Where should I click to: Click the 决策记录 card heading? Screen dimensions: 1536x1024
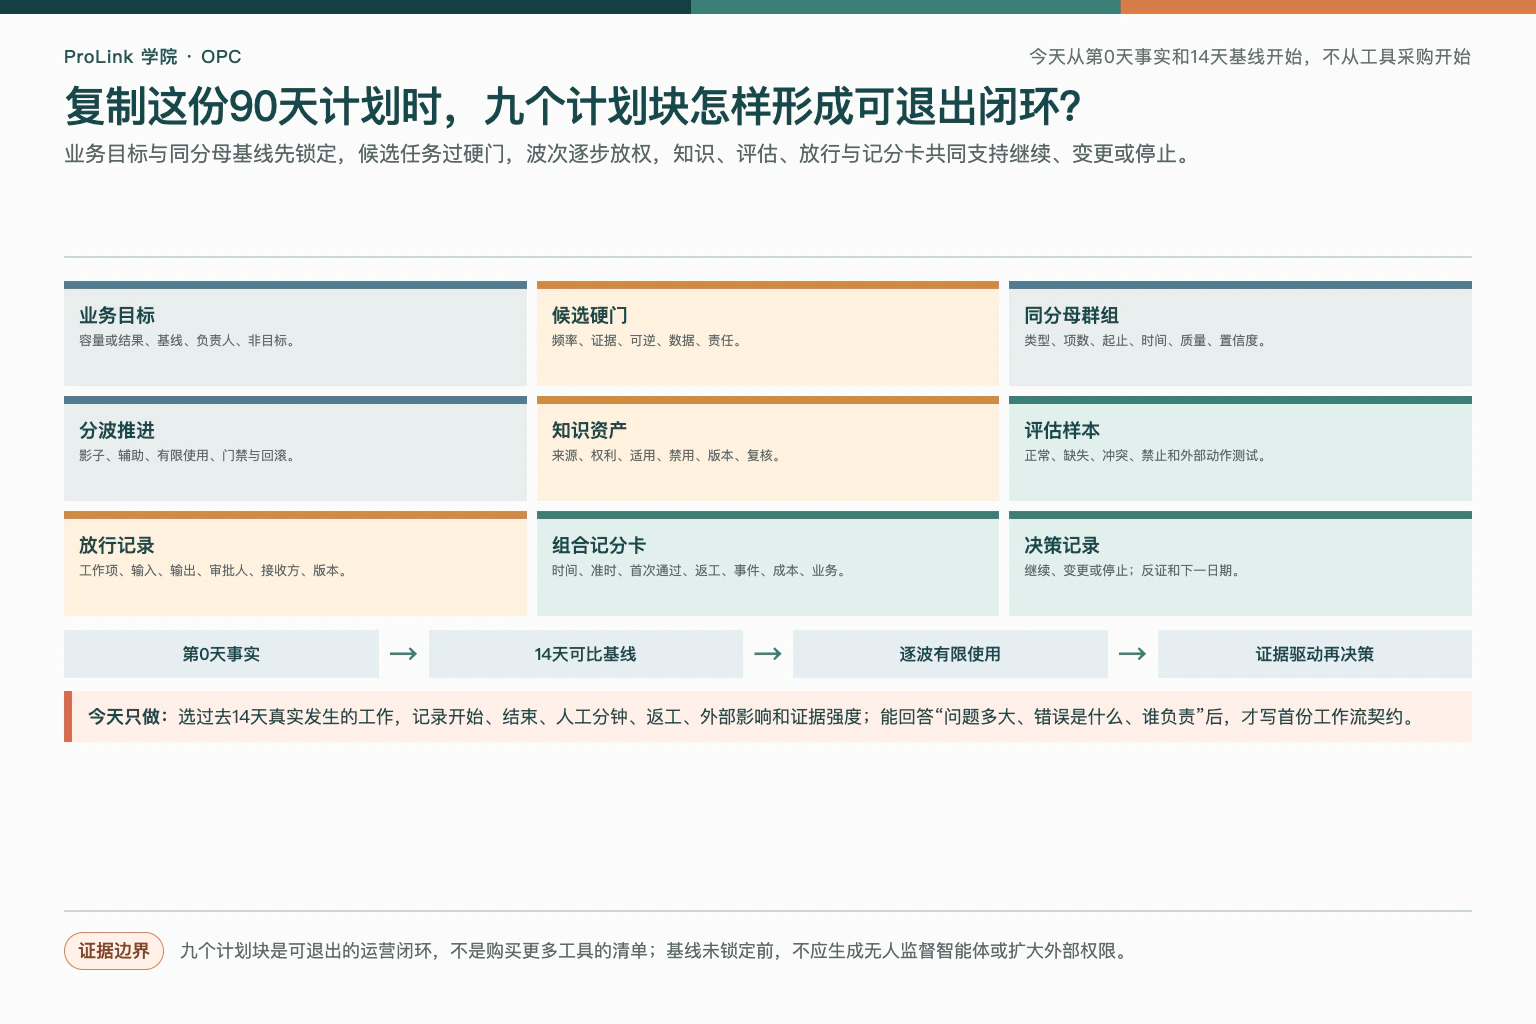(x=1062, y=545)
